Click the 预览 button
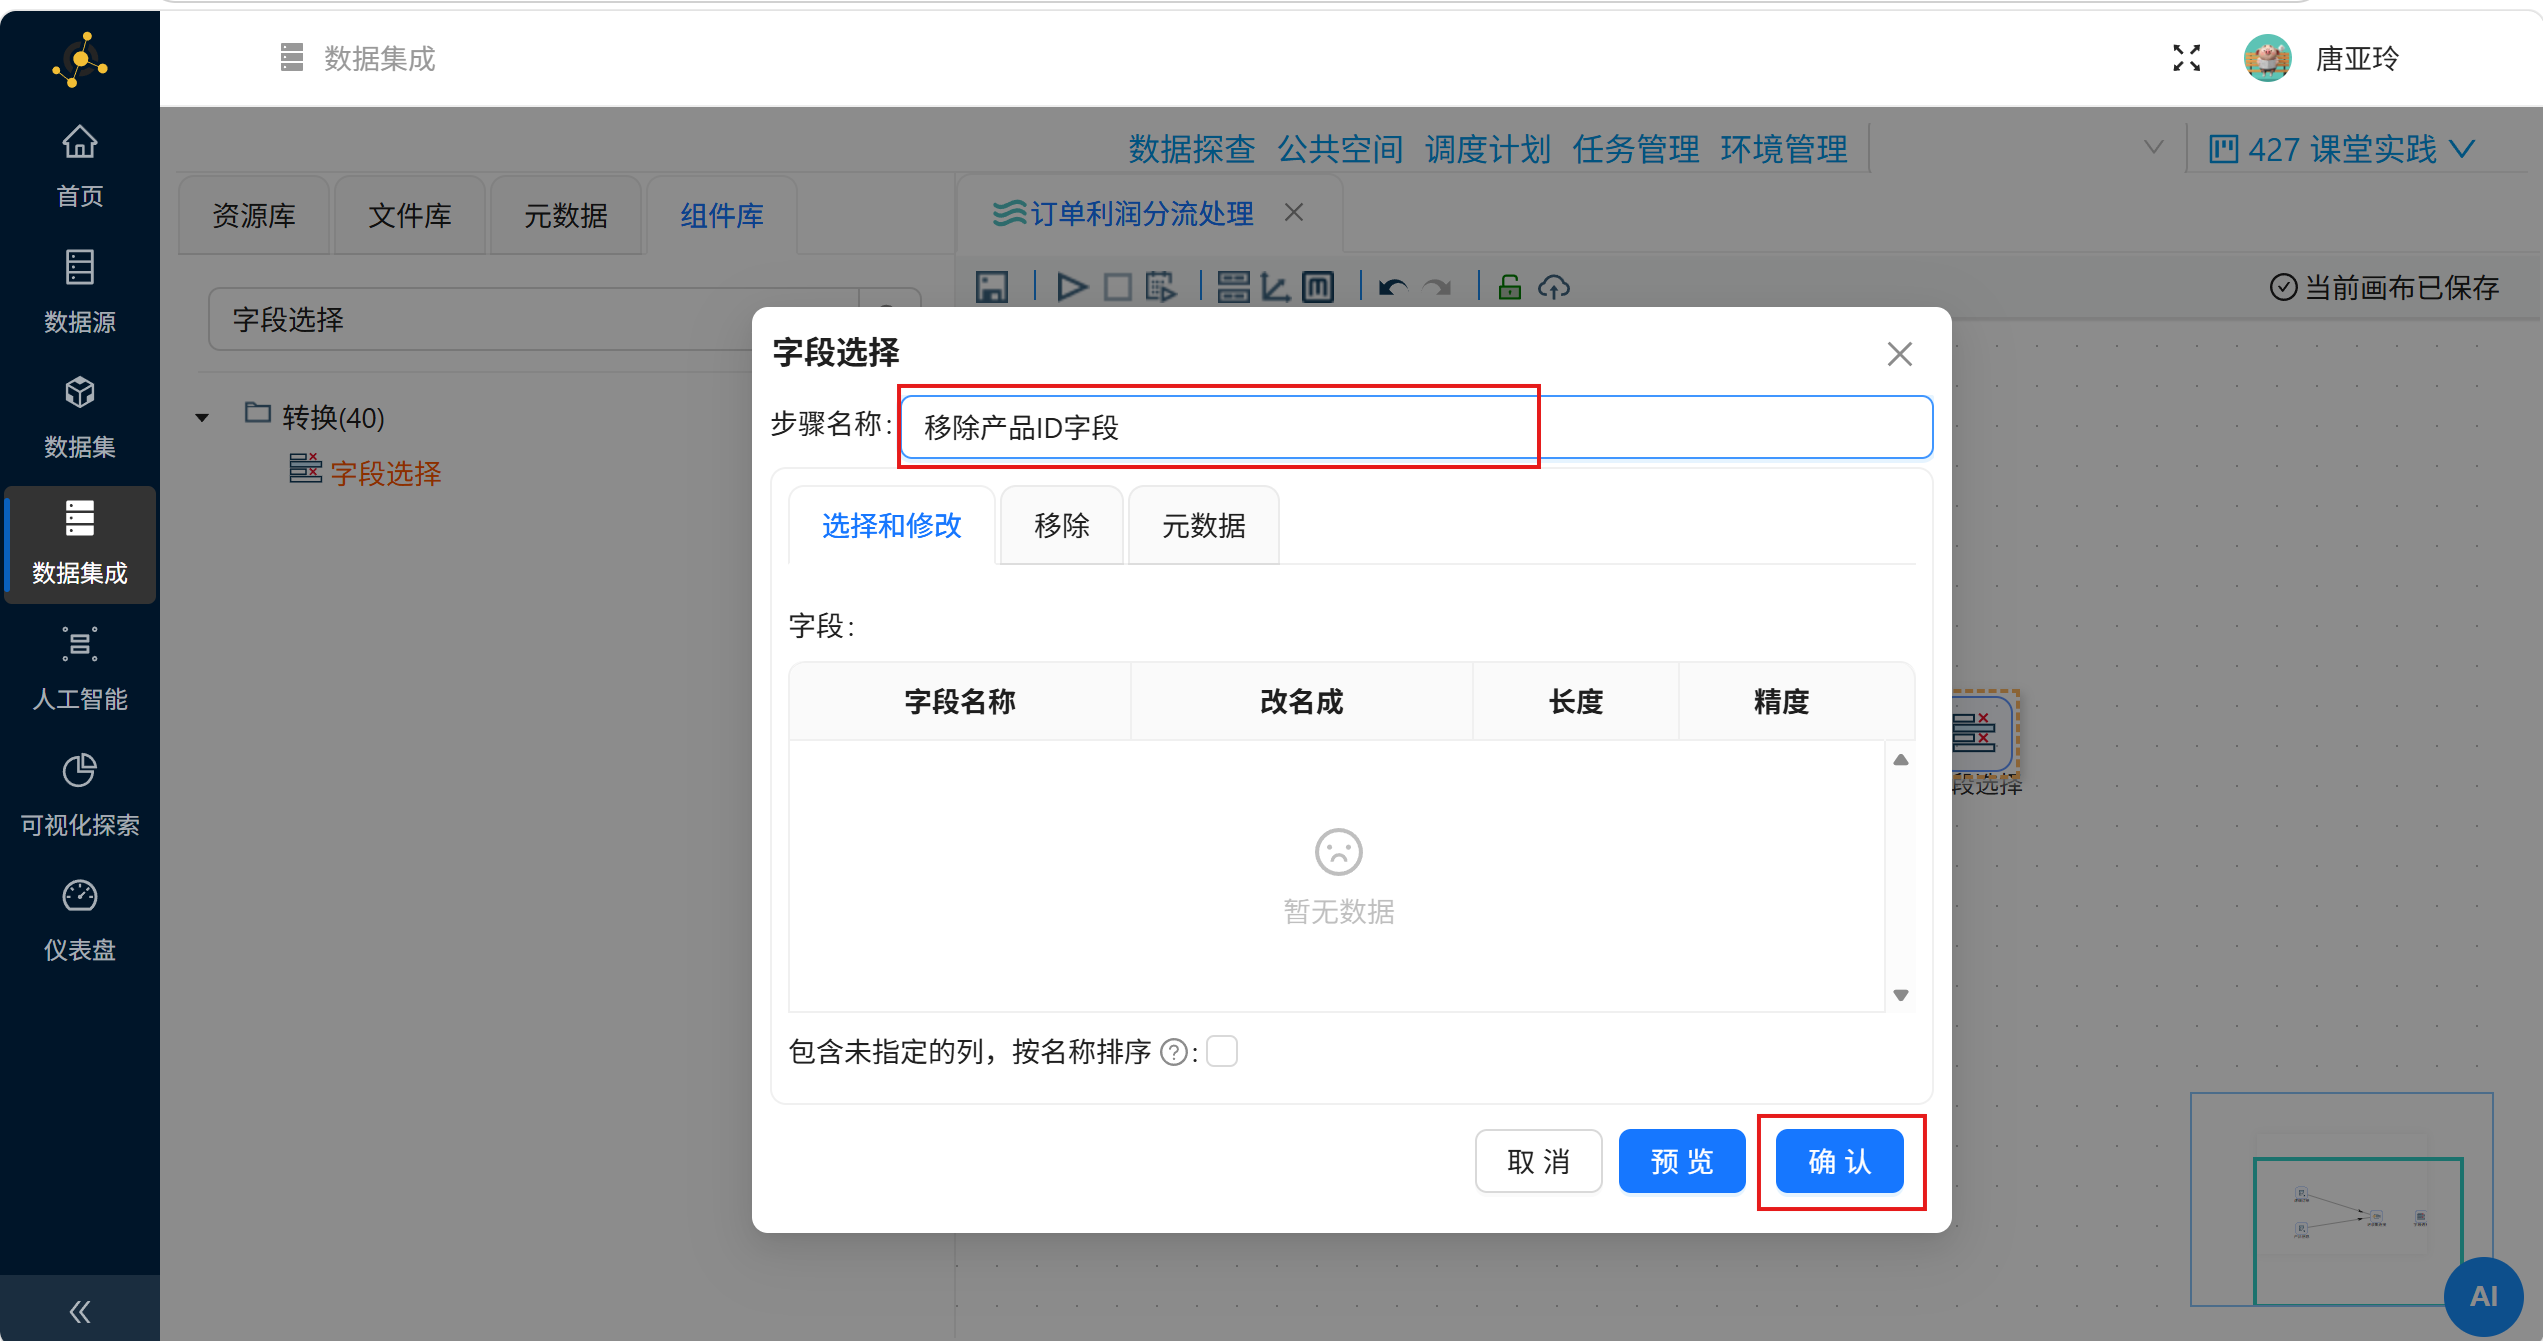The width and height of the screenshot is (2543, 1341). (1681, 1162)
